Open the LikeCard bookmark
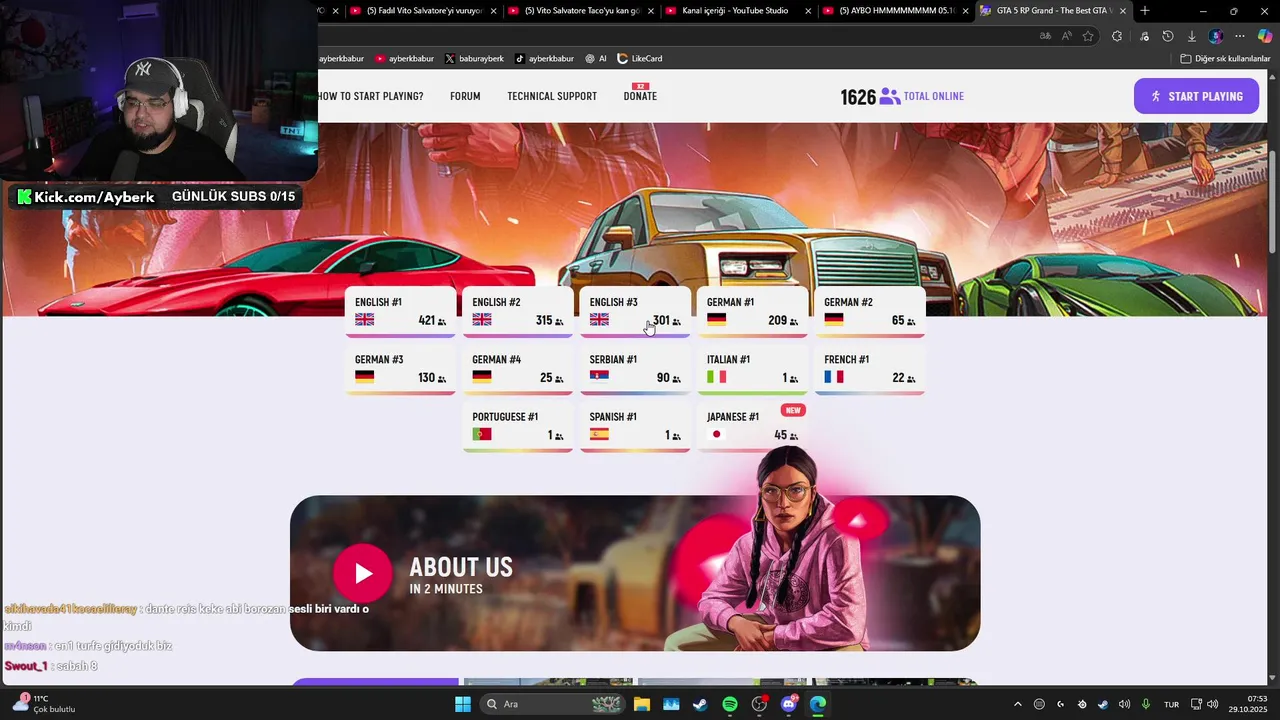 [x=640, y=59]
